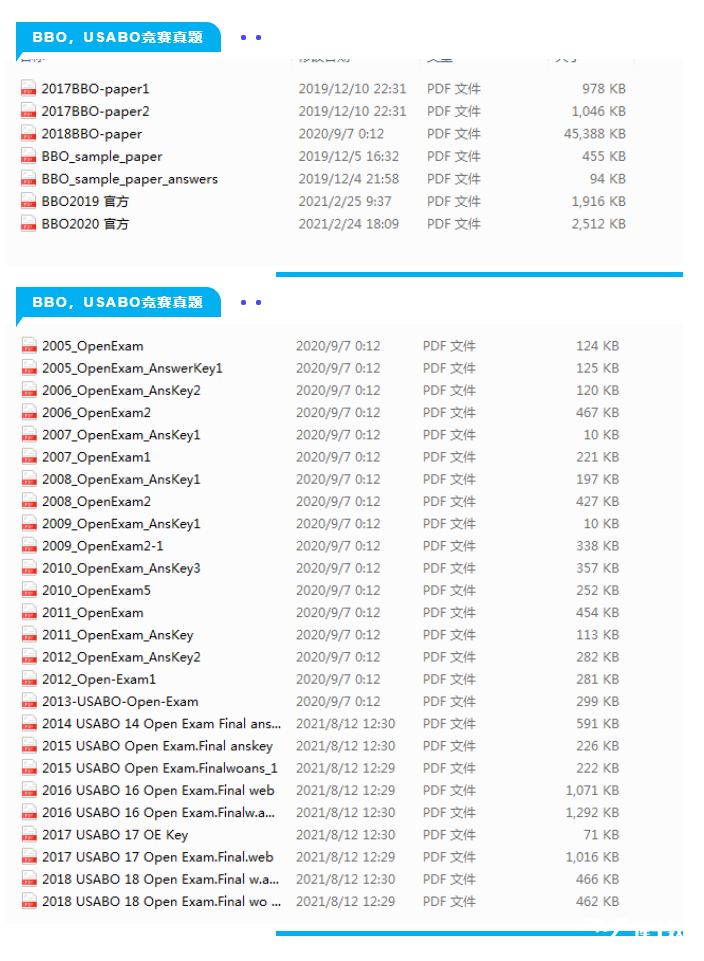
Task: Click the 45,388 KB size of 2018BBO-paper
Action: pyautogui.click(x=595, y=134)
